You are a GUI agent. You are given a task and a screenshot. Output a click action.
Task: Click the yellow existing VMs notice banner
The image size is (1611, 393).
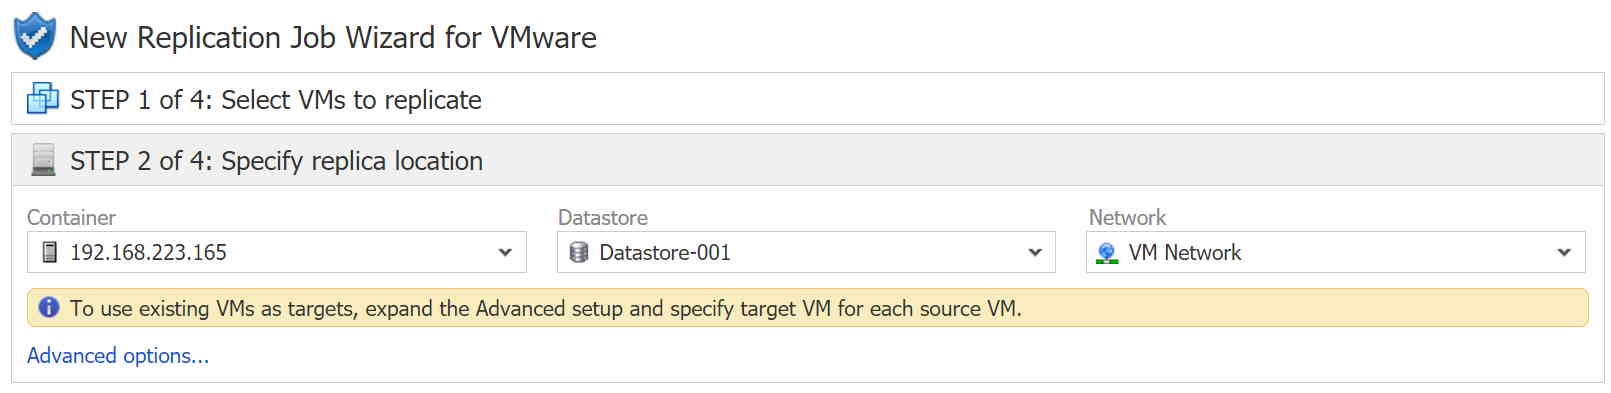point(807,308)
